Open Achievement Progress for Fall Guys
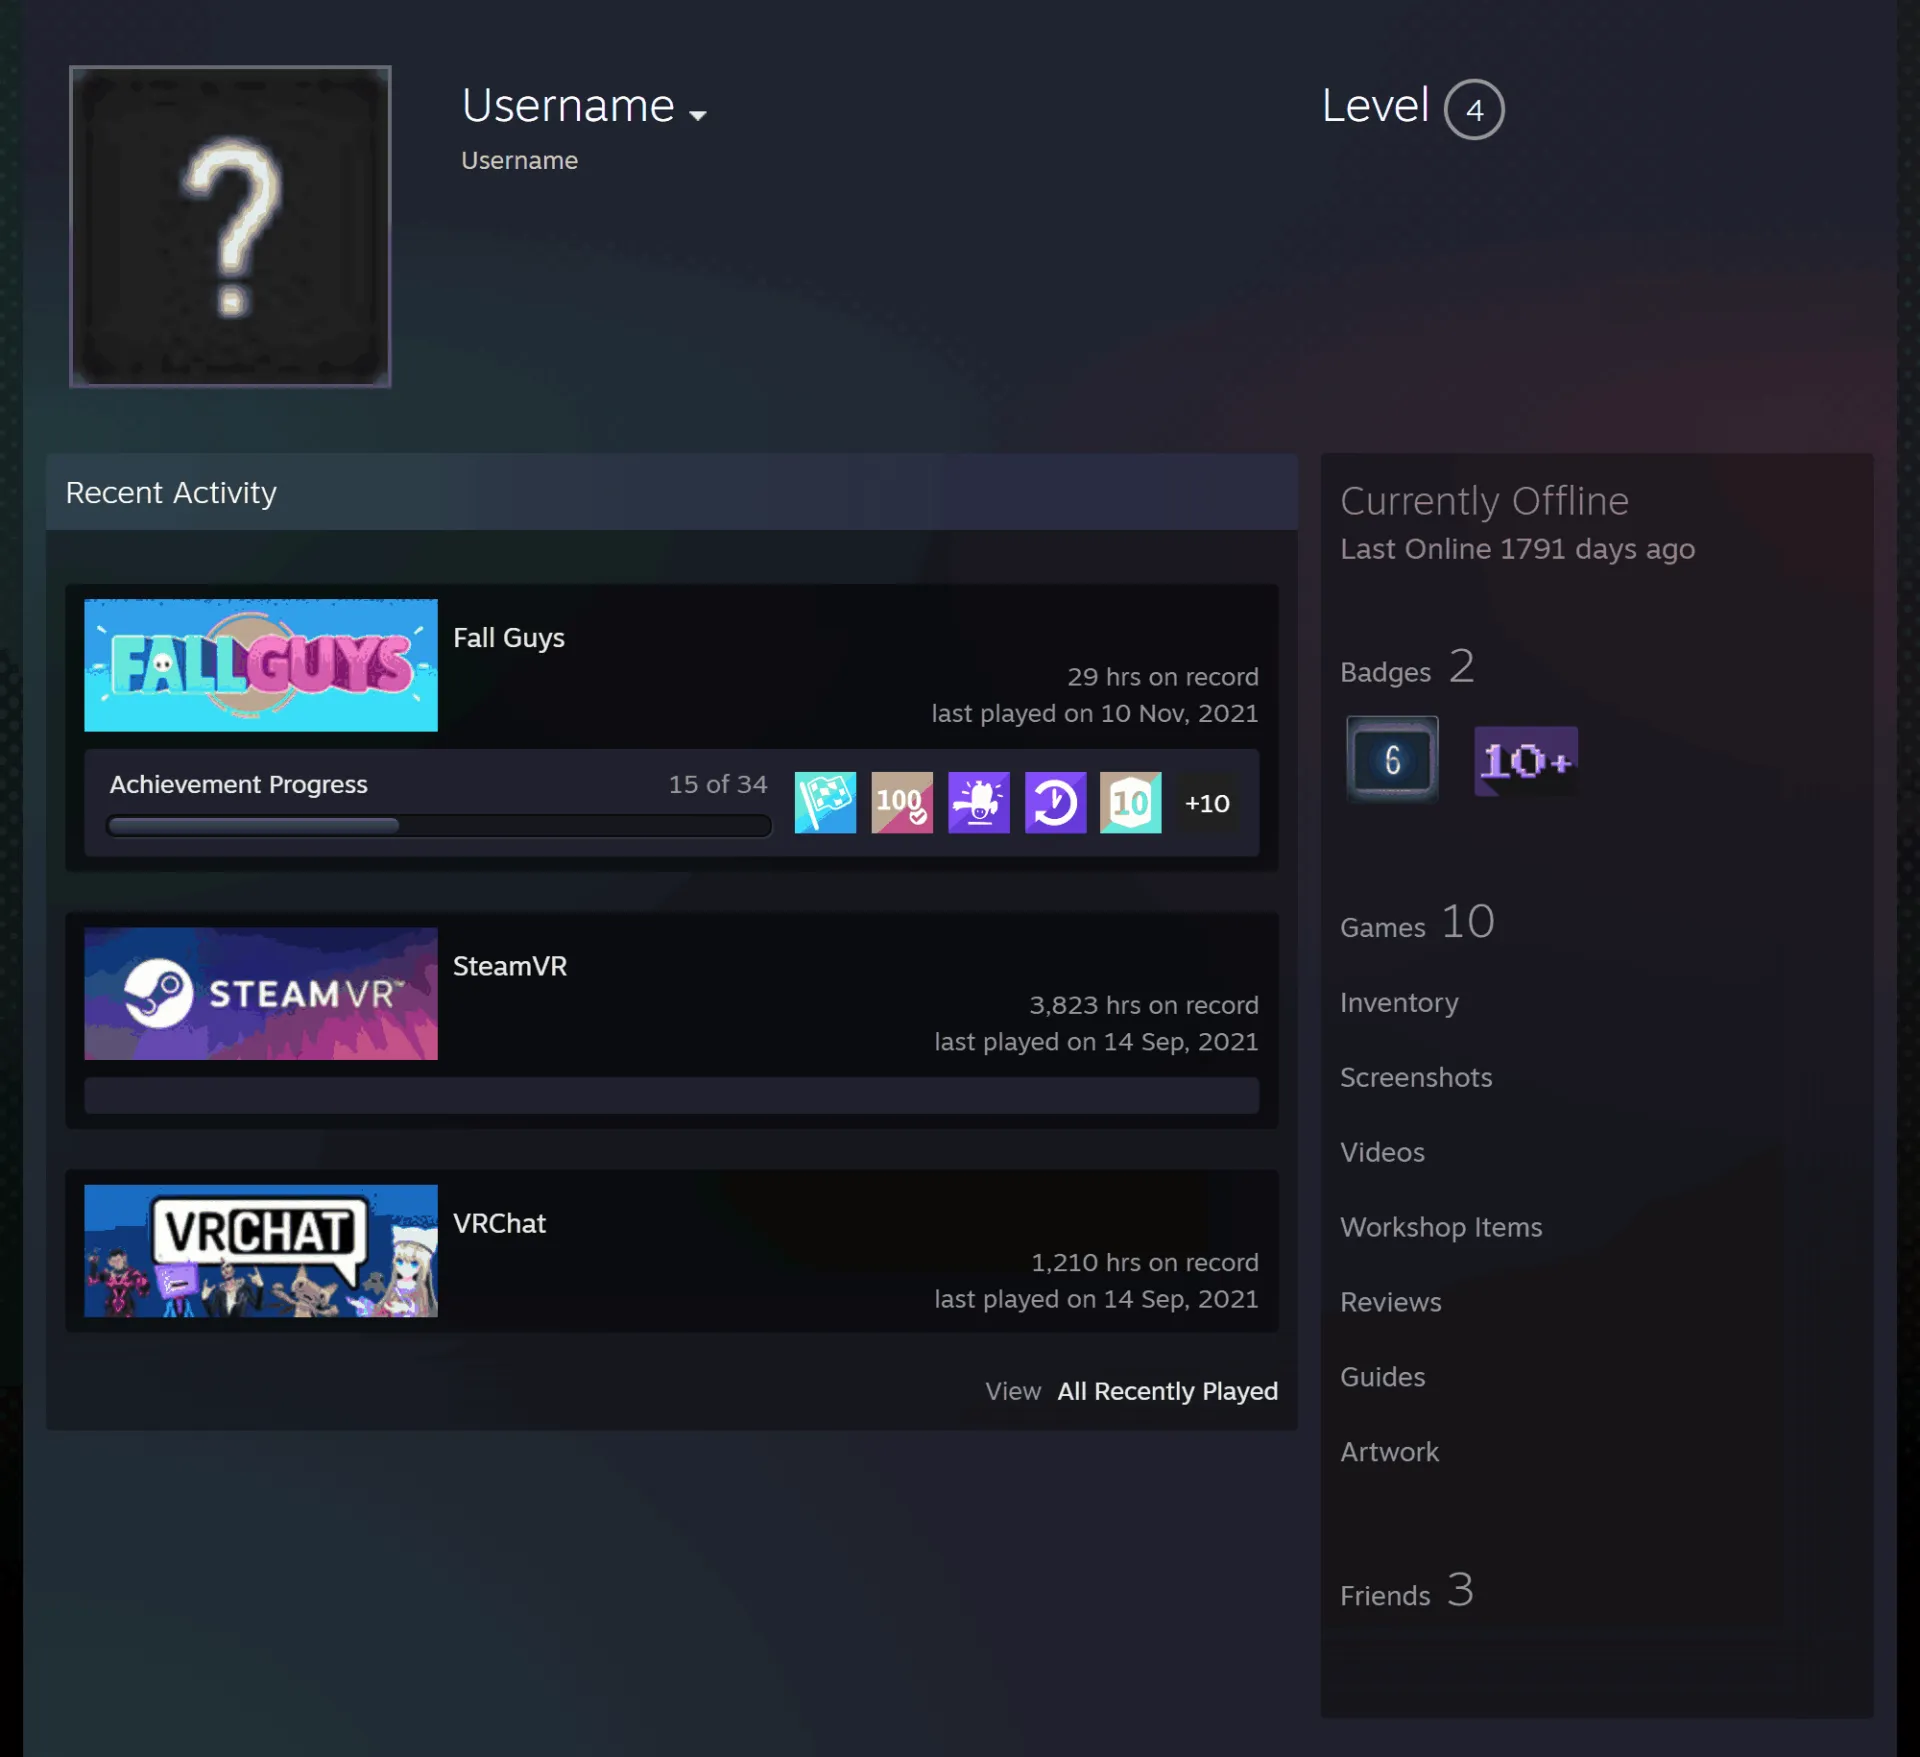Viewport: 1920px width, 1757px height. (x=238, y=784)
